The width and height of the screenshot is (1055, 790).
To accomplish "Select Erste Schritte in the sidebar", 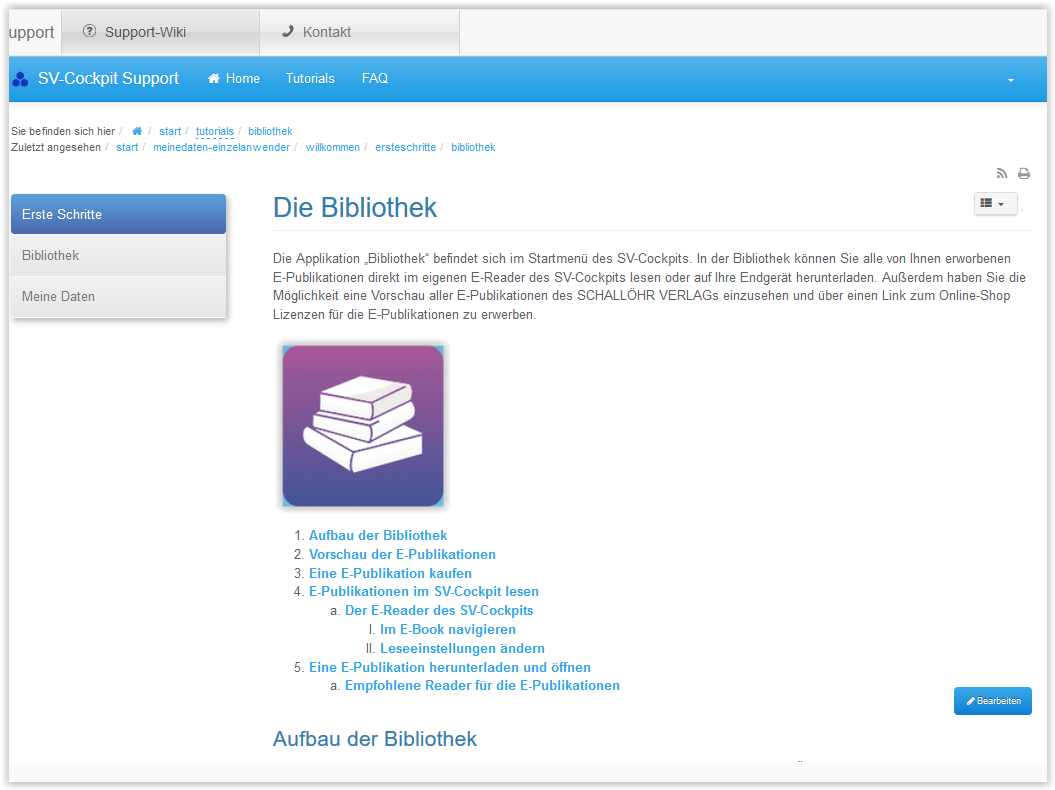I will (118, 214).
